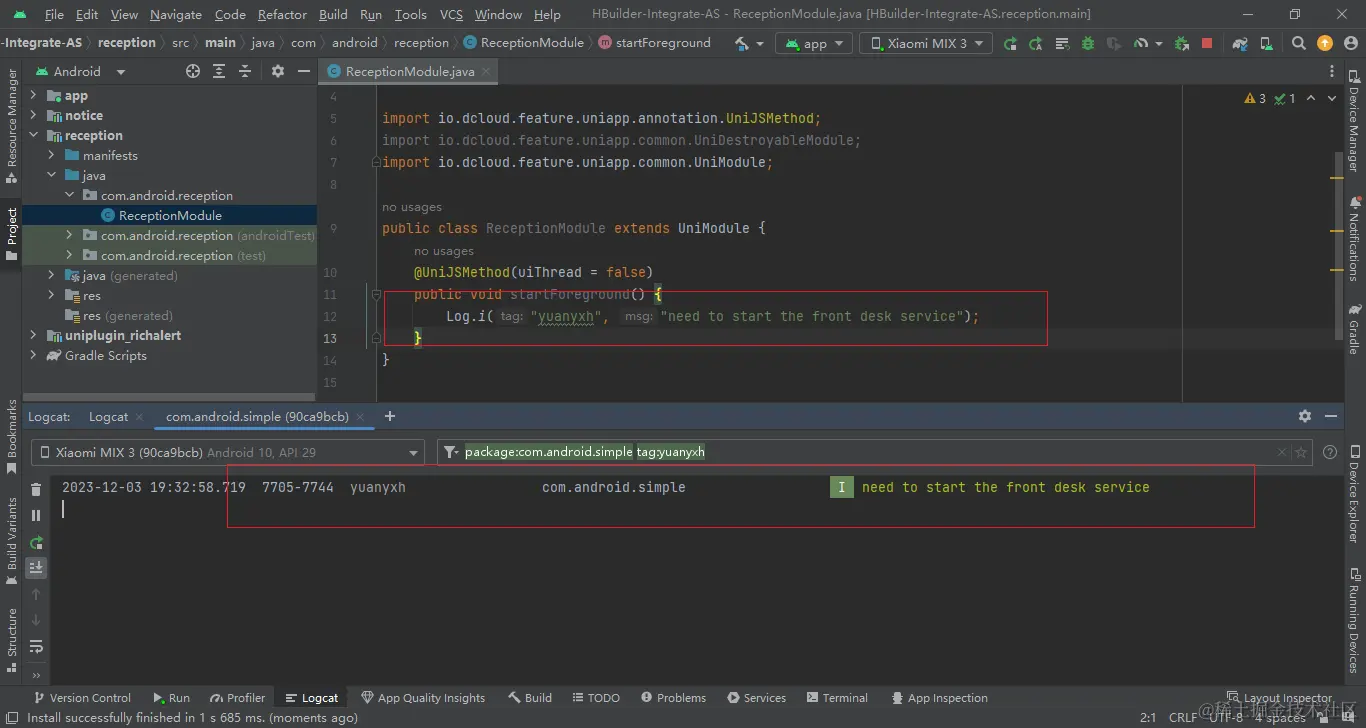Click the green Debug bug icon

[x=1087, y=43]
